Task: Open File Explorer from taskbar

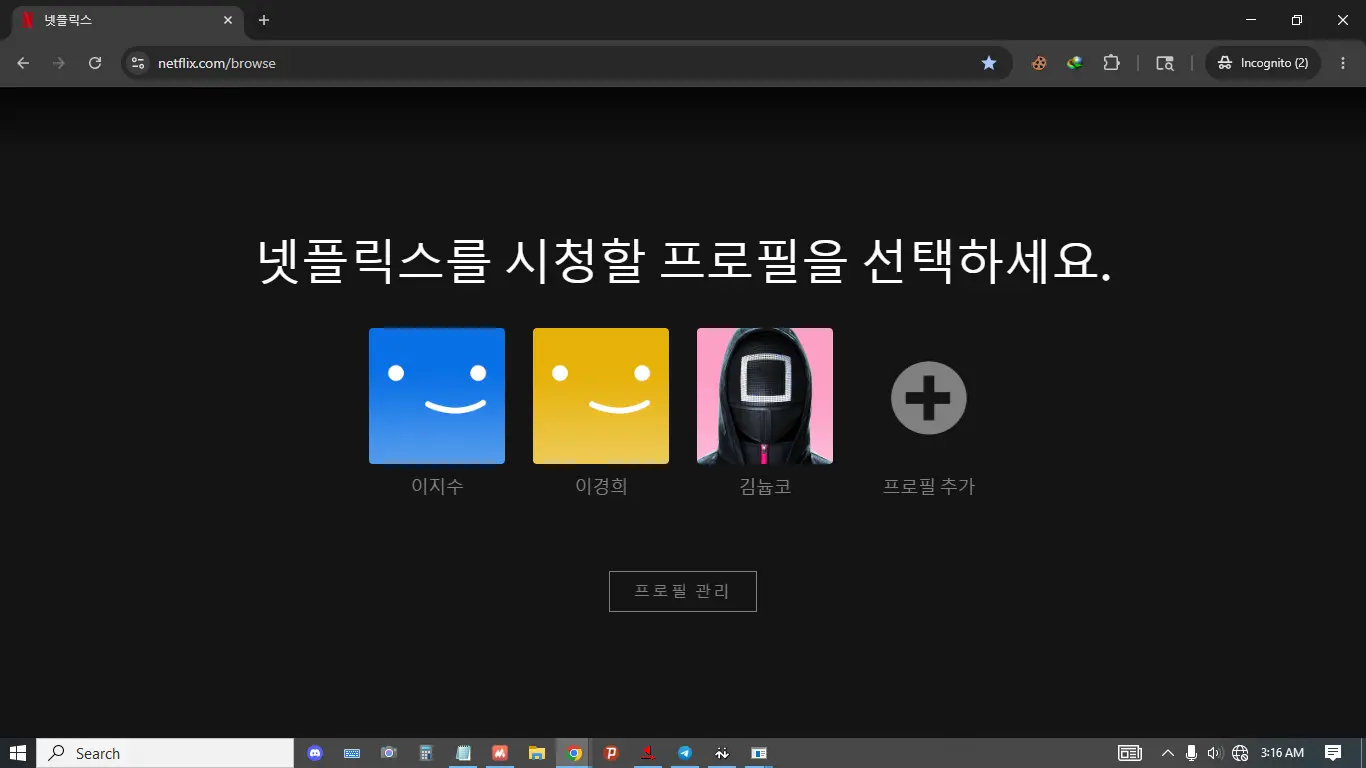Action: (x=537, y=753)
